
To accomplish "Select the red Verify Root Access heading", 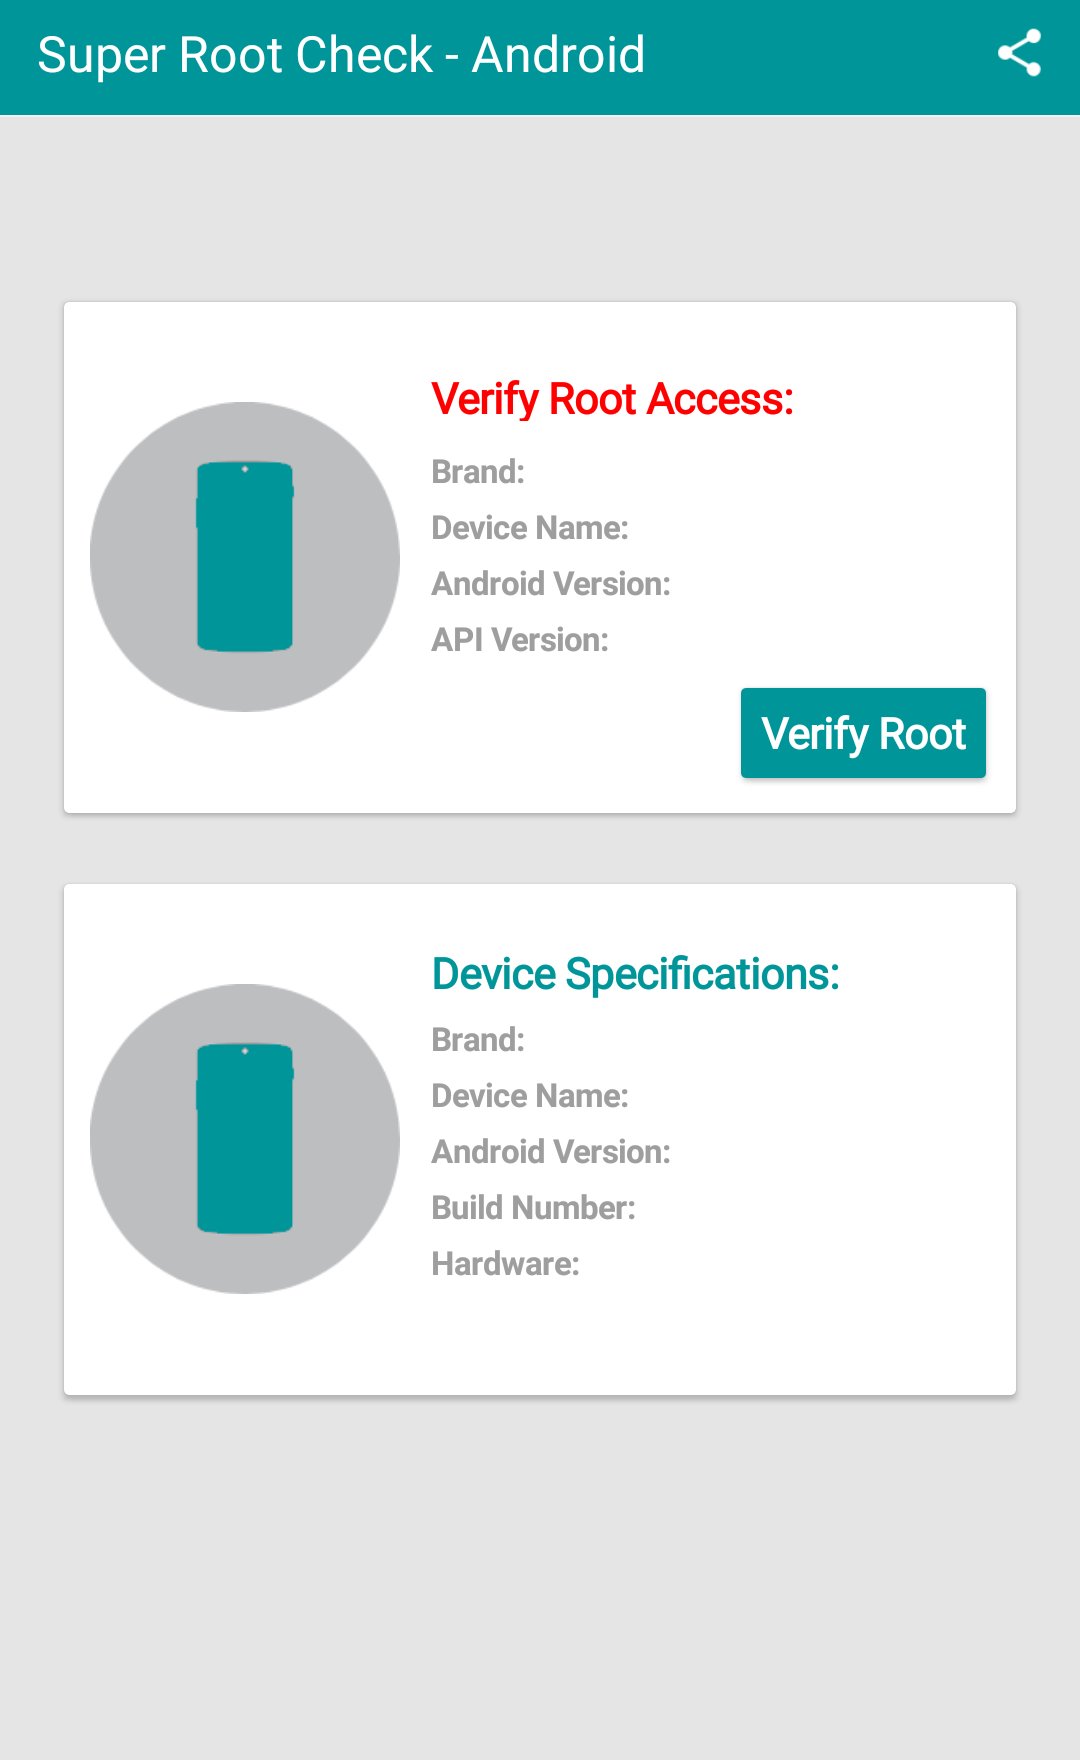I will click(612, 399).
